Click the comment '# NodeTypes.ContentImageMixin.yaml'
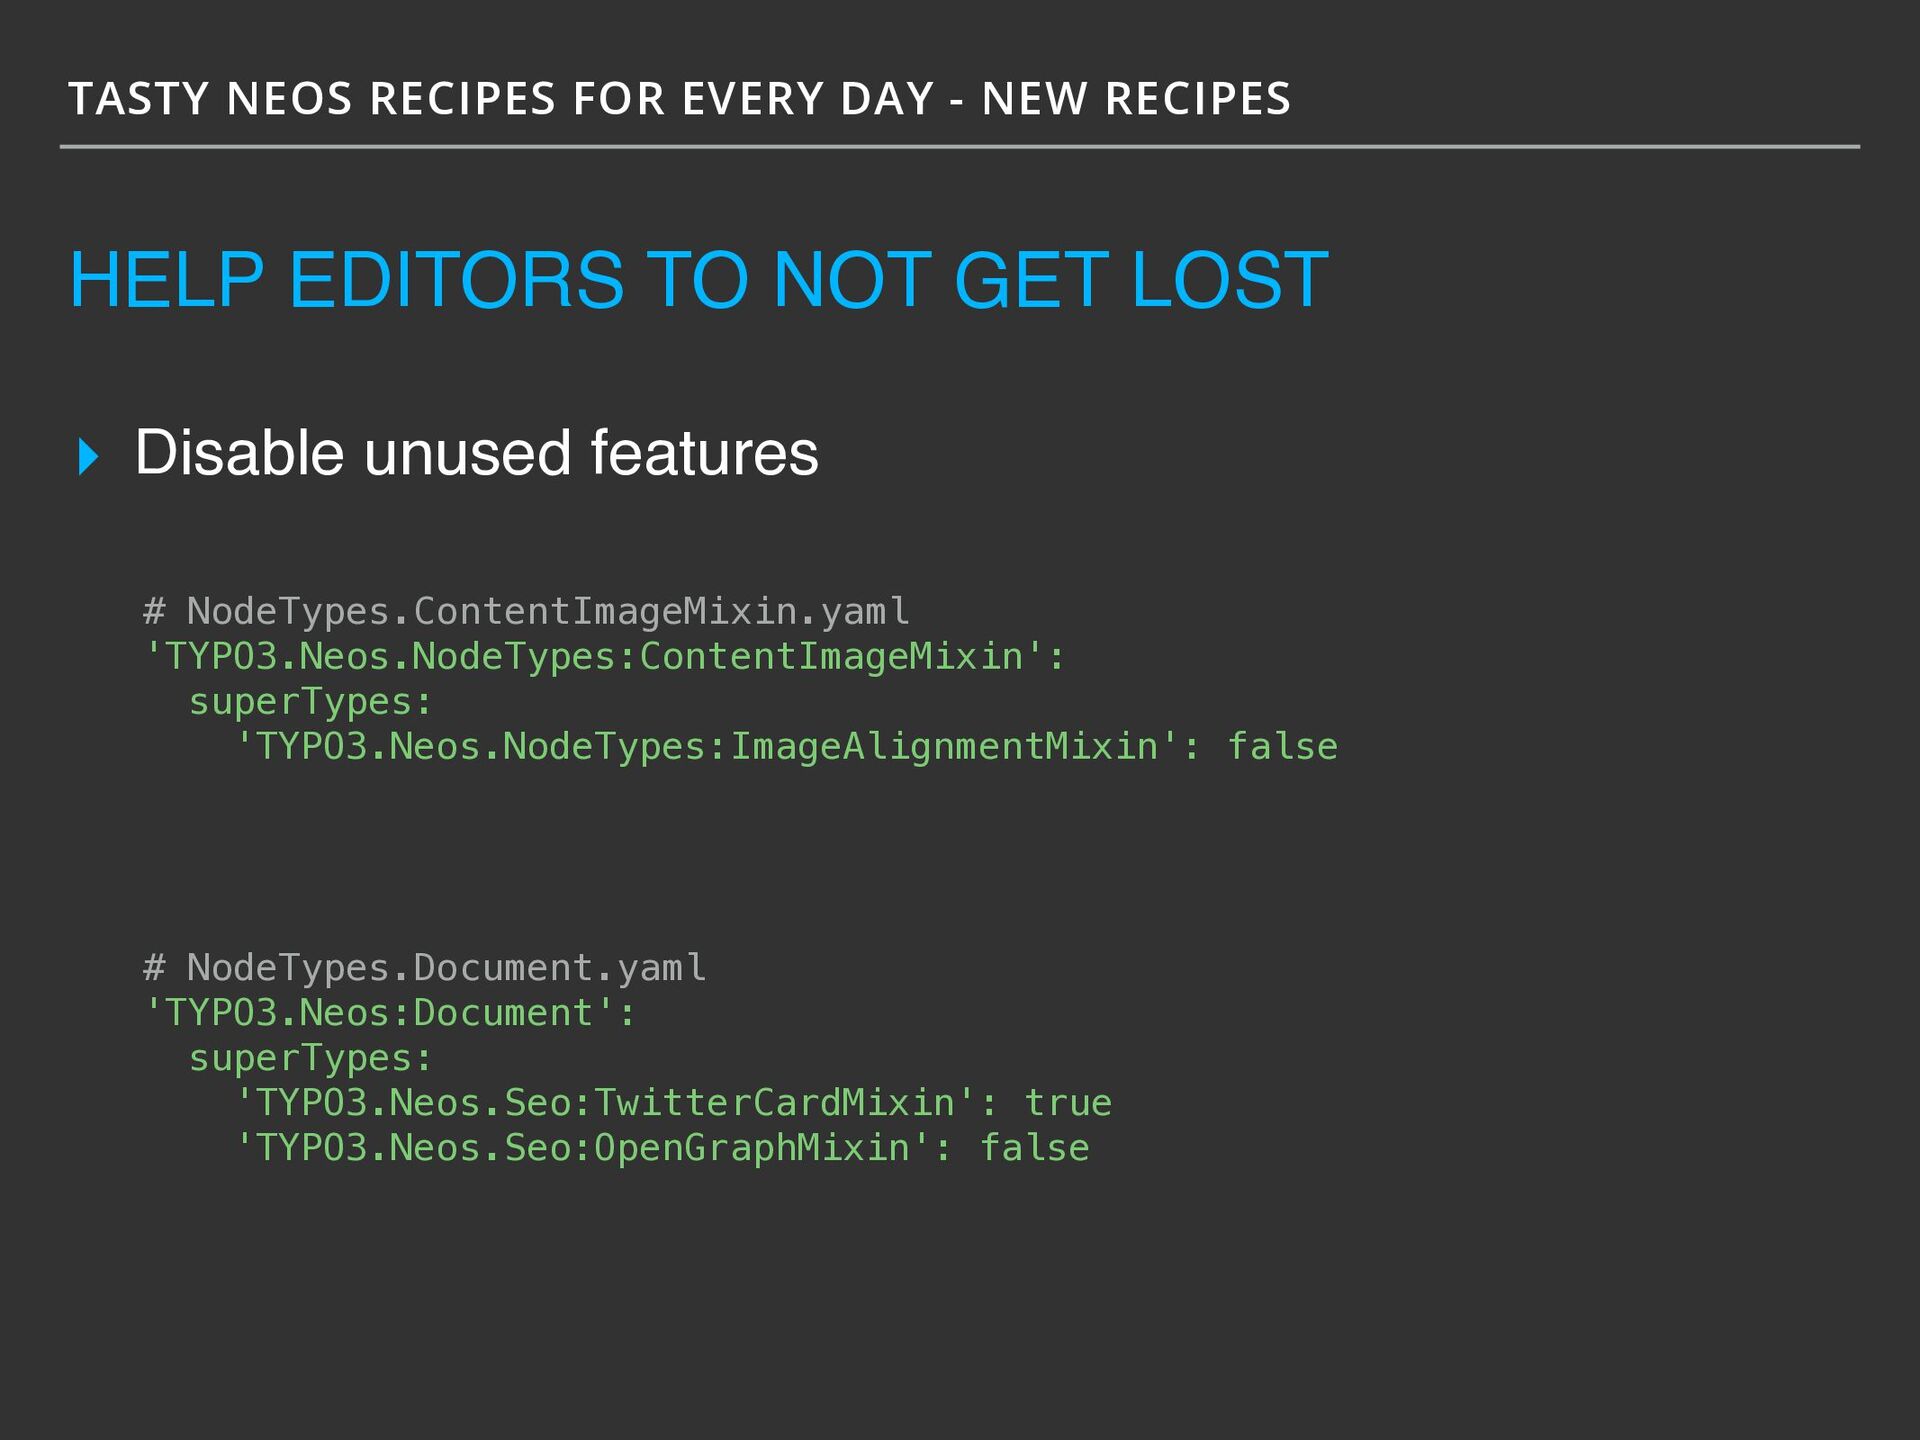Viewport: 1920px width, 1440px height. coord(526,611)
